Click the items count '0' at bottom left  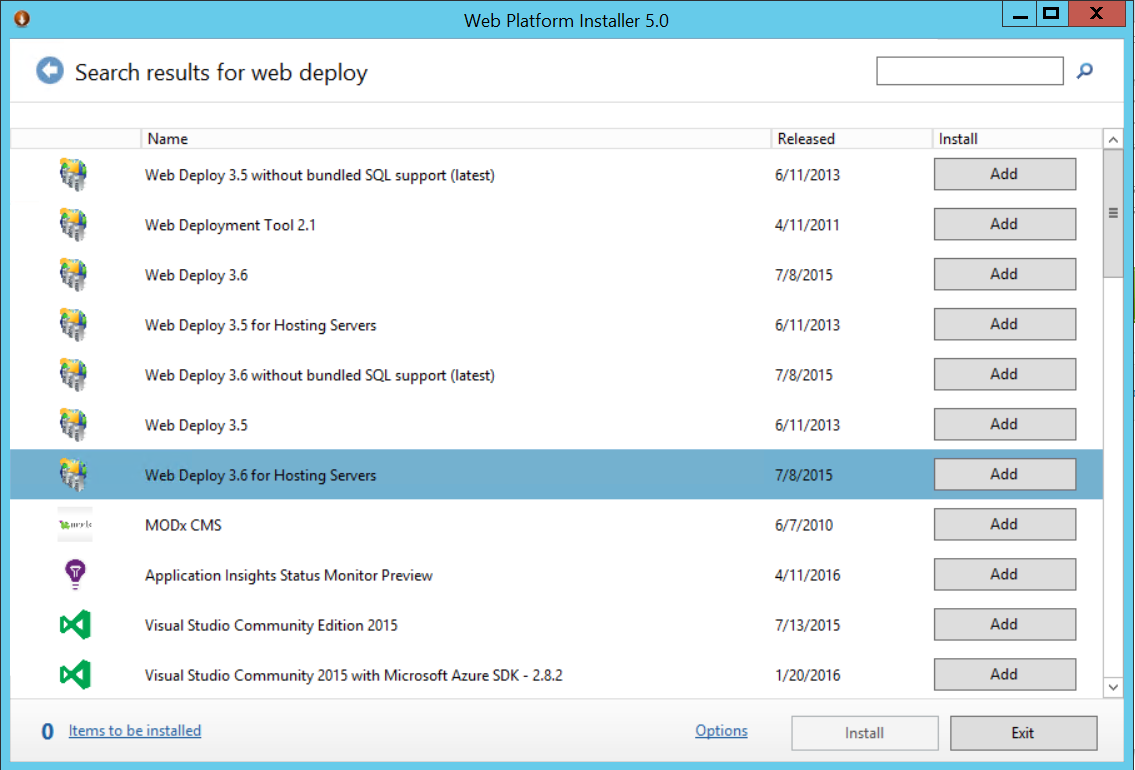coord(48,732)
